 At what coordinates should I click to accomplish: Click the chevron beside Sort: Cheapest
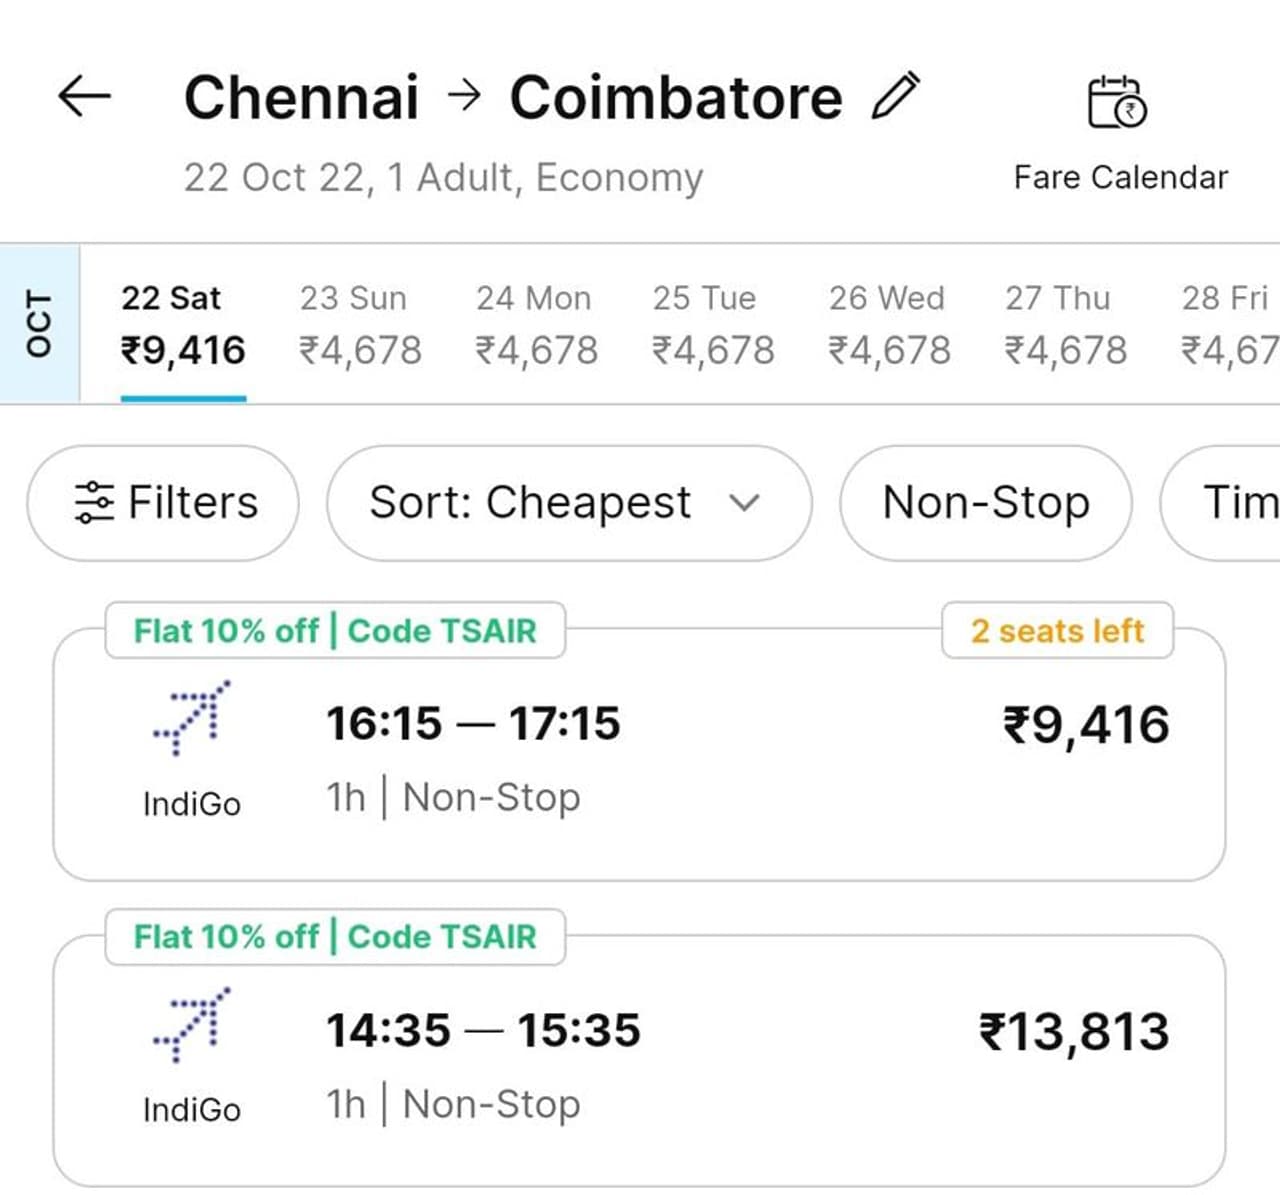pyautogui.click(x=745, y=502)
